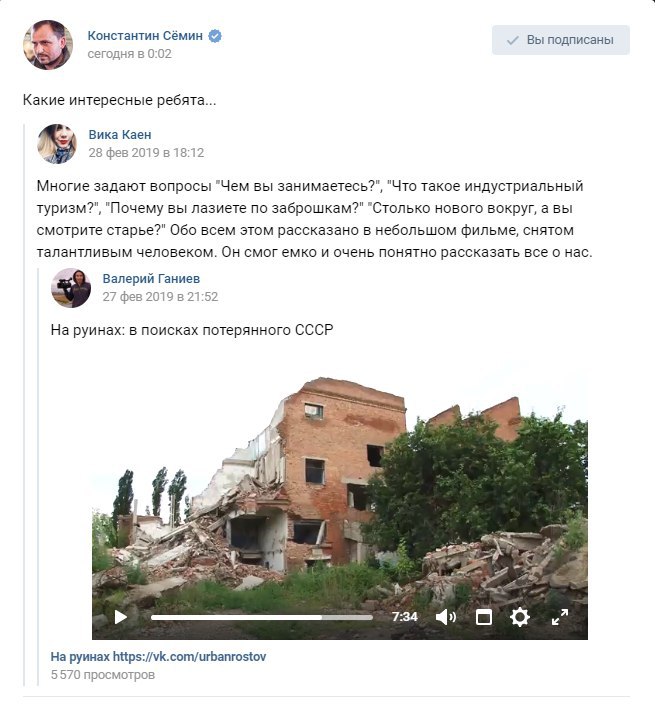Click Константин Сёмин's profile avatar
The height and width of the screenshot is (706, 655).
(x=48, y=45)
